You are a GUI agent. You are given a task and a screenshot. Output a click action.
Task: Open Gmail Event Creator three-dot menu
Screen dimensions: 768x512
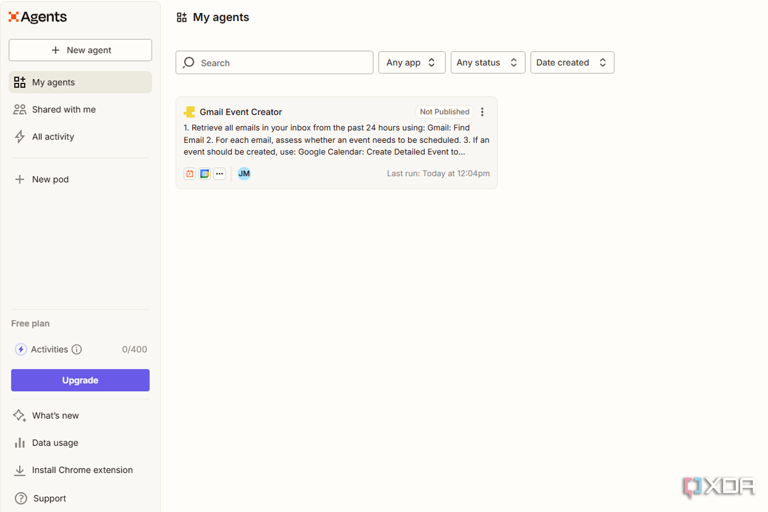[x=482, y=112]
